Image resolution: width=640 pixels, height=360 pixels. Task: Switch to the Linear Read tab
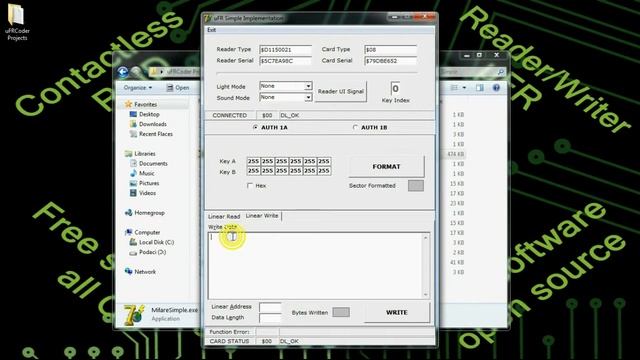pyautogui.click(x=224, y=216)
